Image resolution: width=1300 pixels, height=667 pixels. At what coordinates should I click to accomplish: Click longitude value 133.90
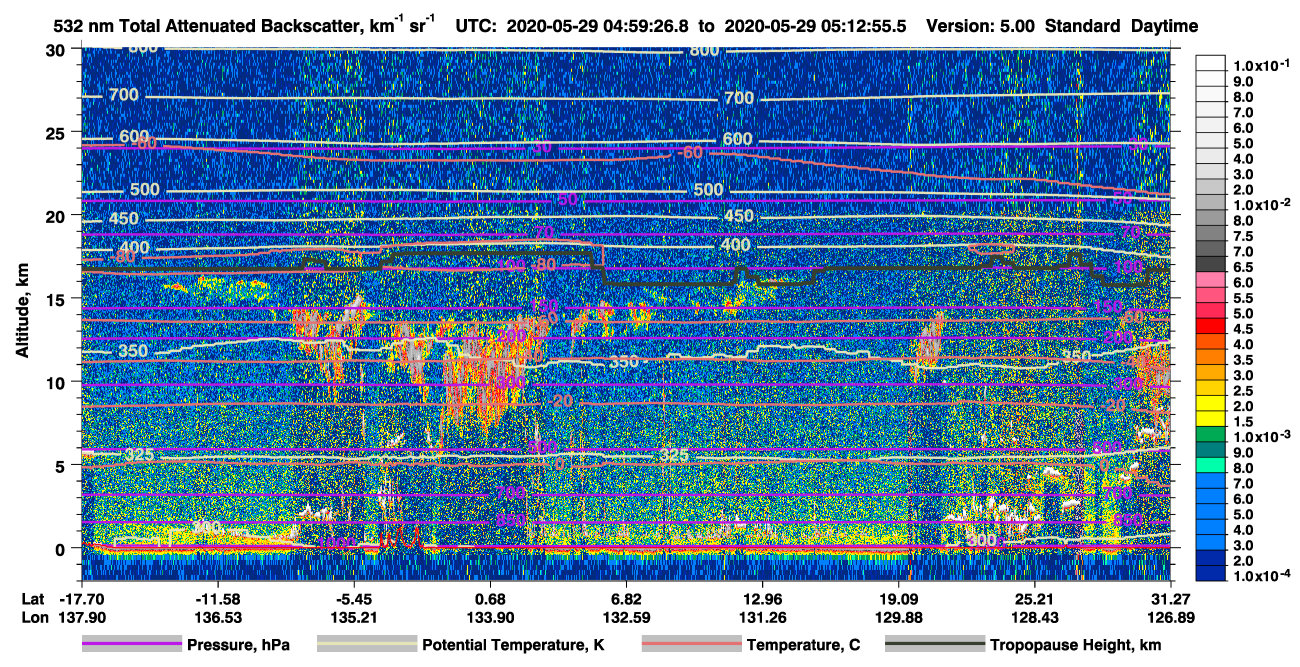tap(490, 617)
